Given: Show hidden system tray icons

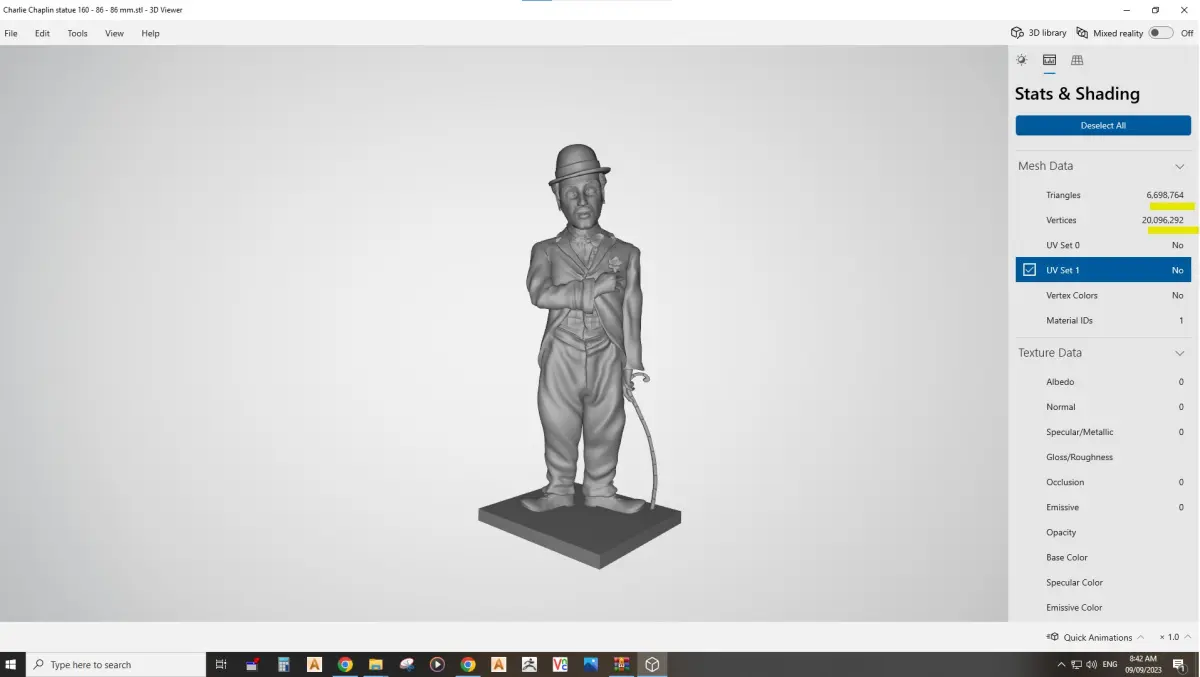Looking at the screenshot, I should [1061, 664].
